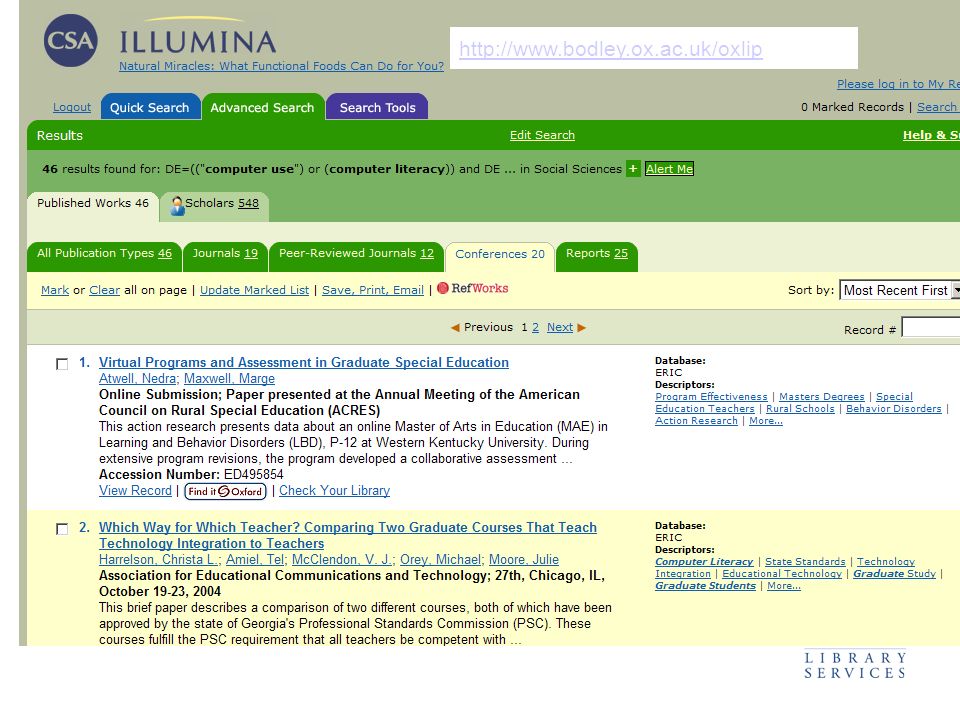Check the box for record 2
This screenshot has width=960, height=720.
[x=62, y=529]
